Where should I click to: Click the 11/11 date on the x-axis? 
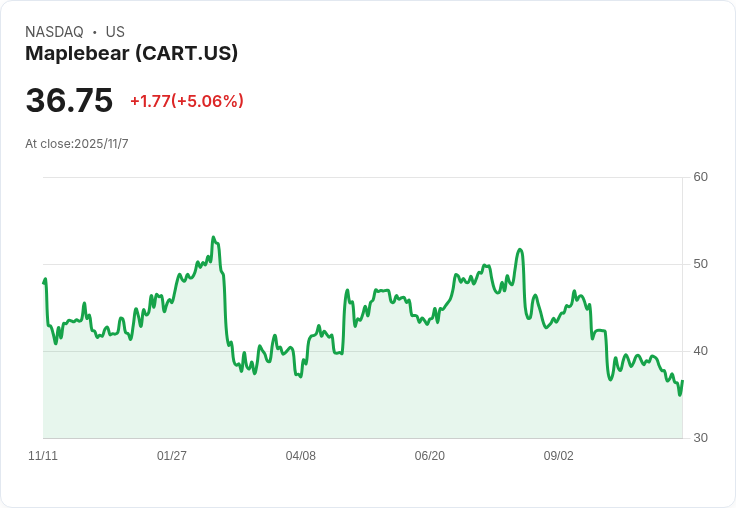(43, 456)
